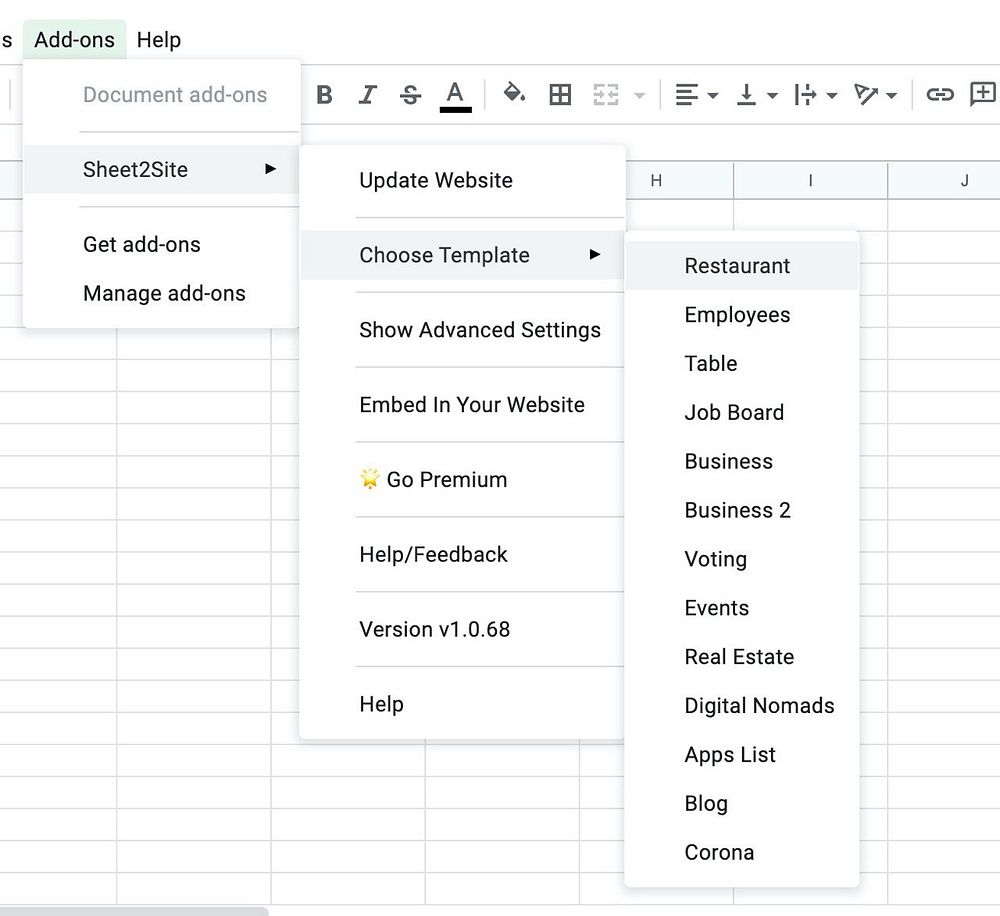Choose Get add-ons
Image resolution: width=1000 pixels, height=916 pixels.
[161, 244]
